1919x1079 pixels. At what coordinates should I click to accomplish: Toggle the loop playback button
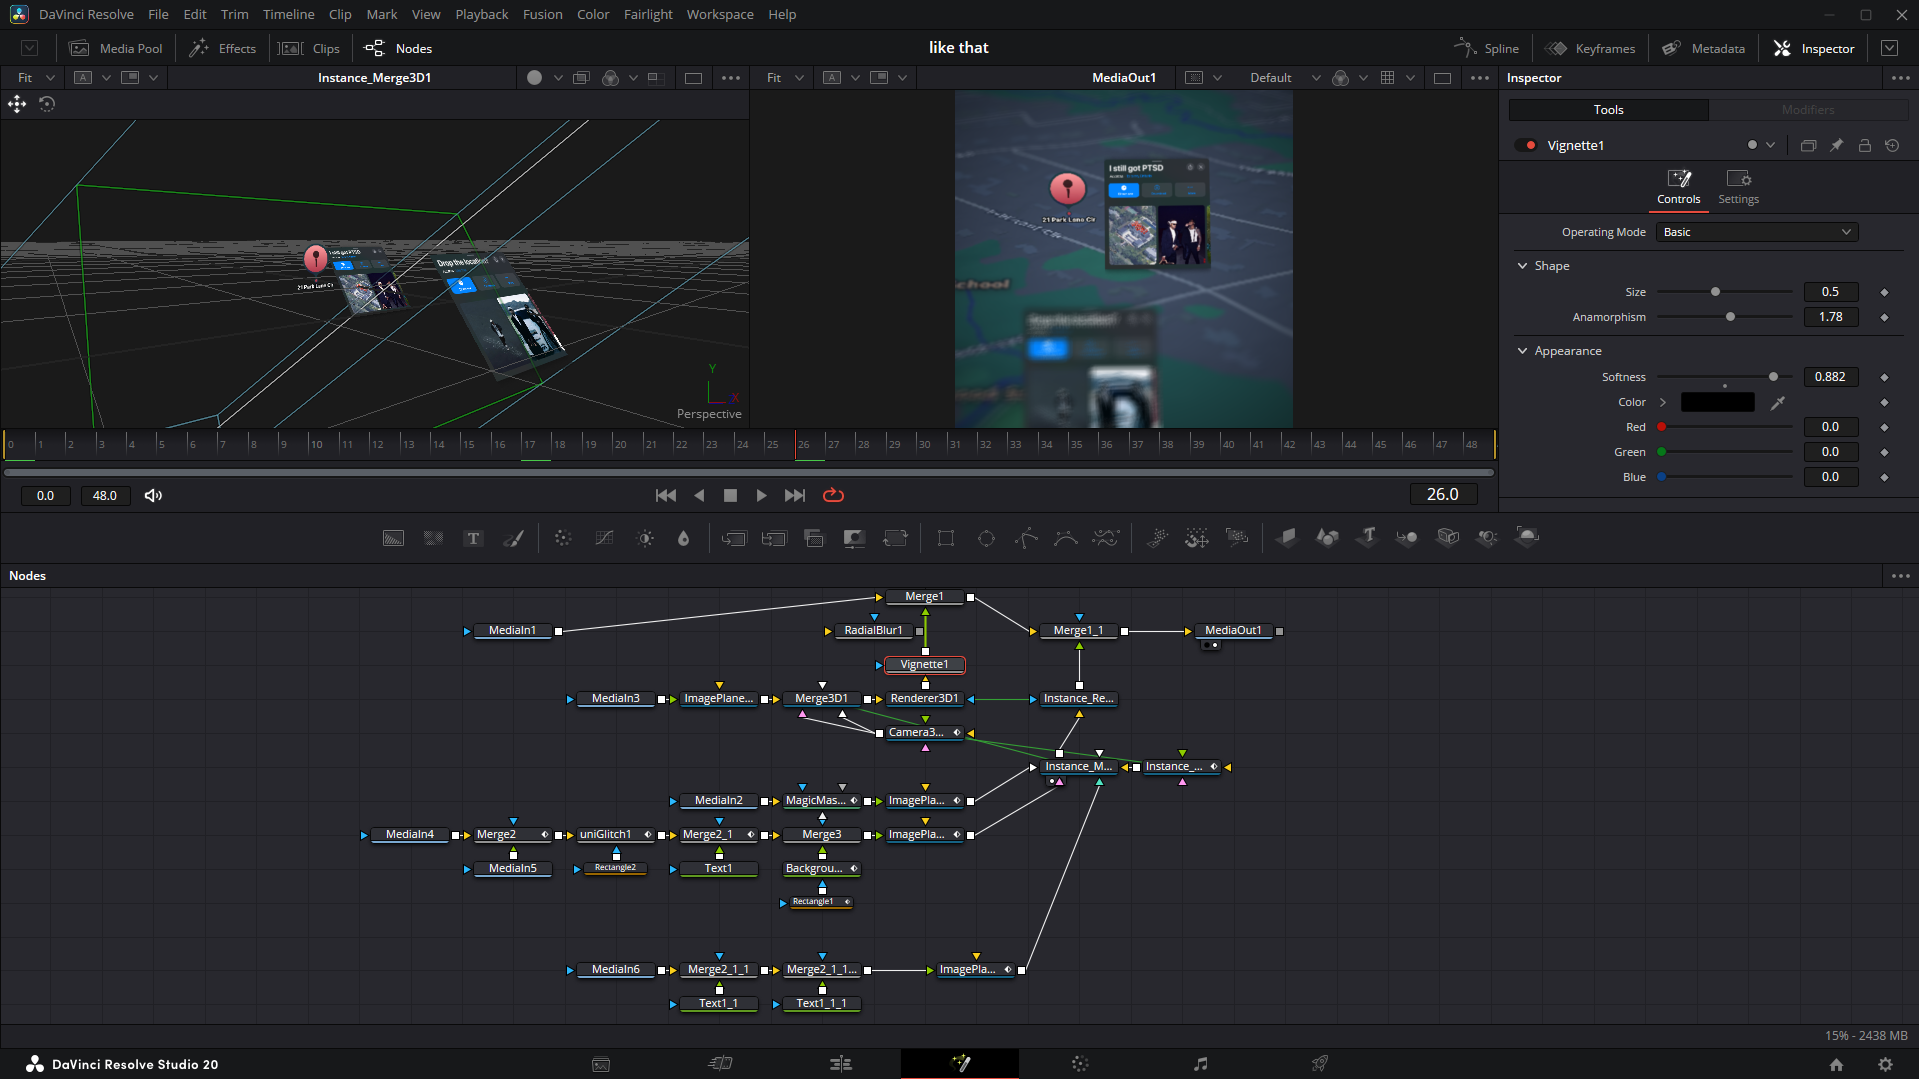click(x=833, y=495)
